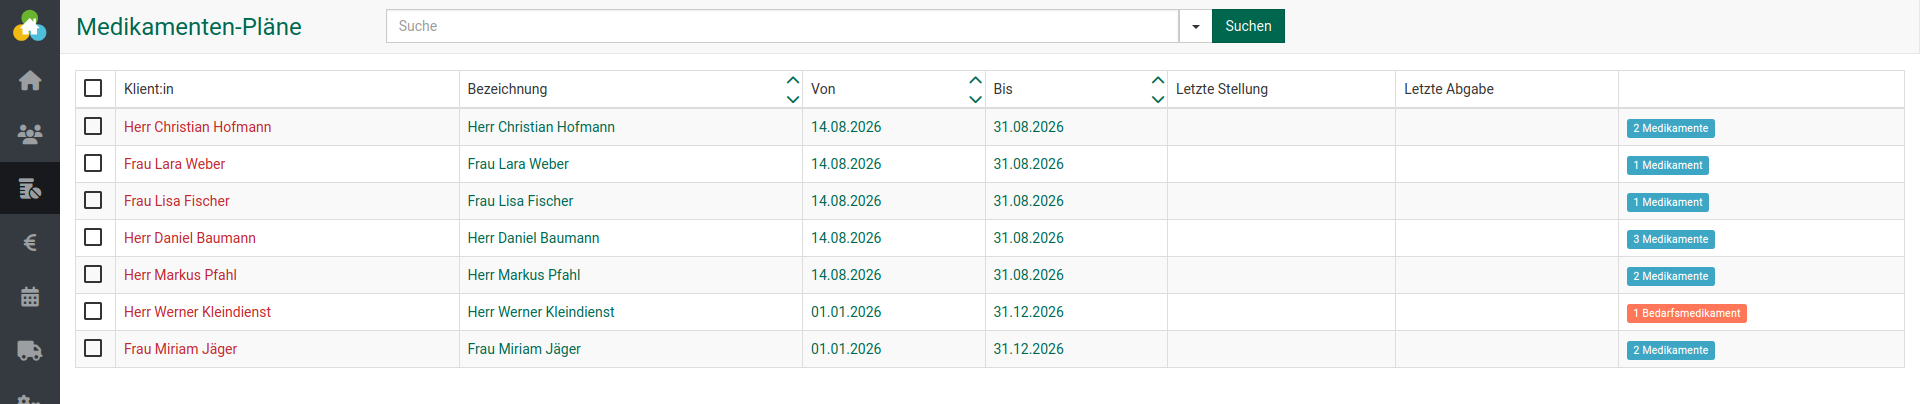Open the delivery truck icon in sidebar
1920x404 pixels.
click(x=30, y=350)
